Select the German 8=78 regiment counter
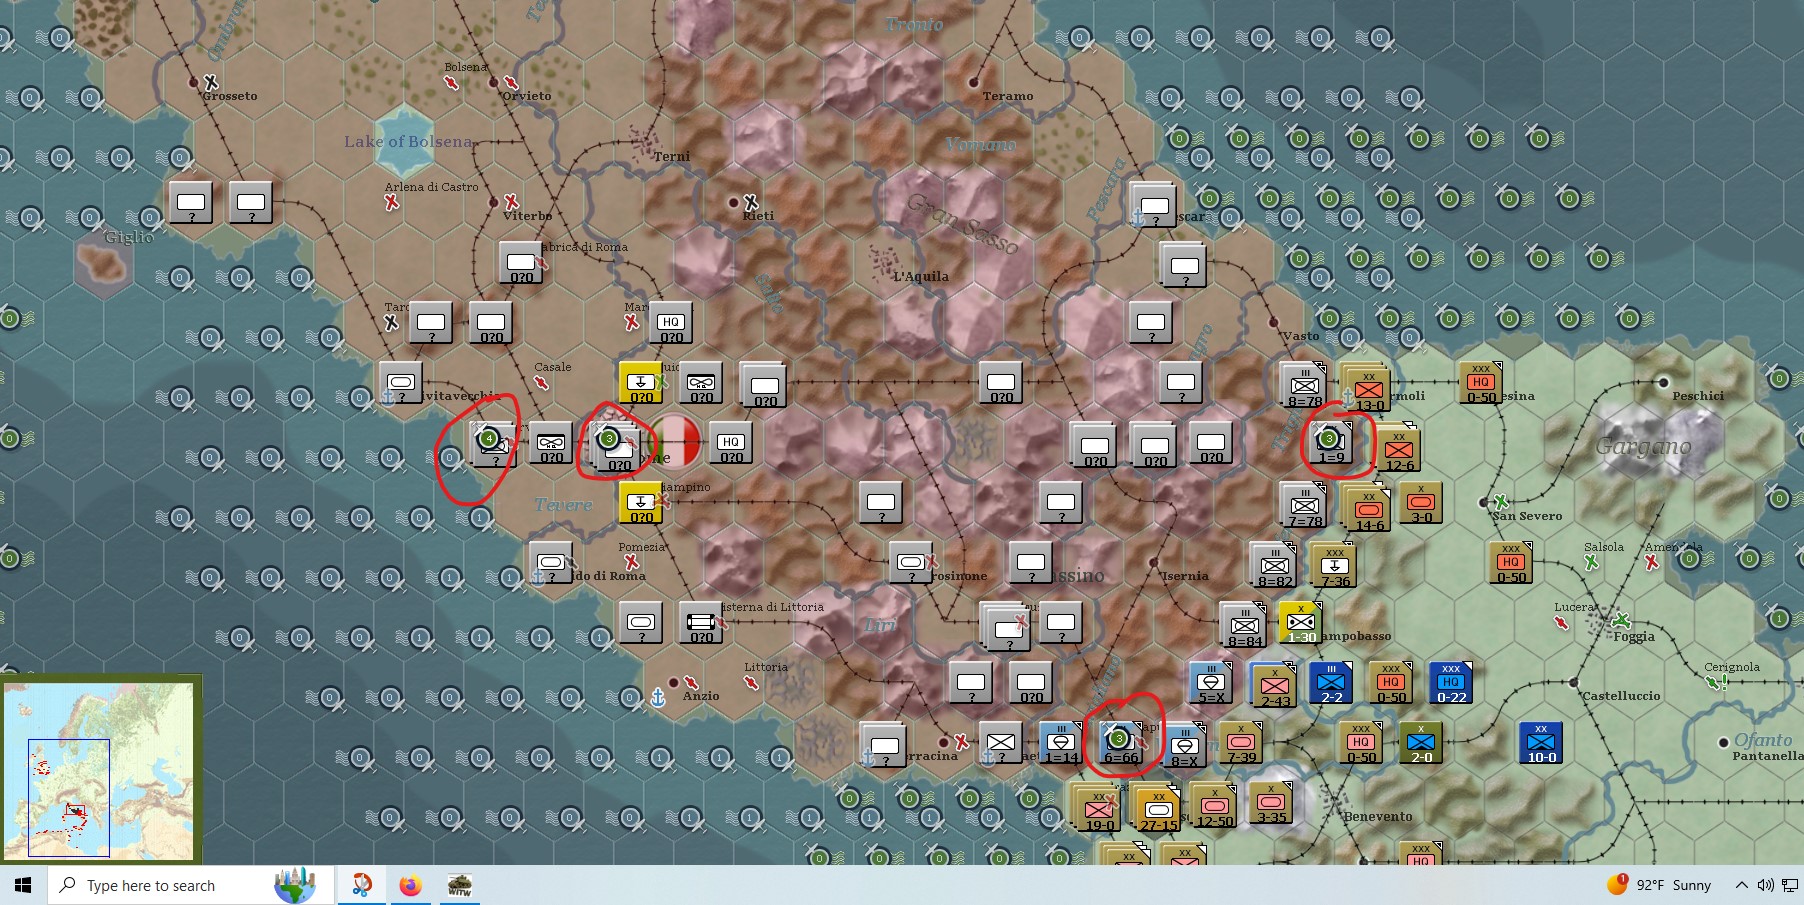Image resolution: width=1804 pixels, height=905 pixels. click(x=1304, y=384)
